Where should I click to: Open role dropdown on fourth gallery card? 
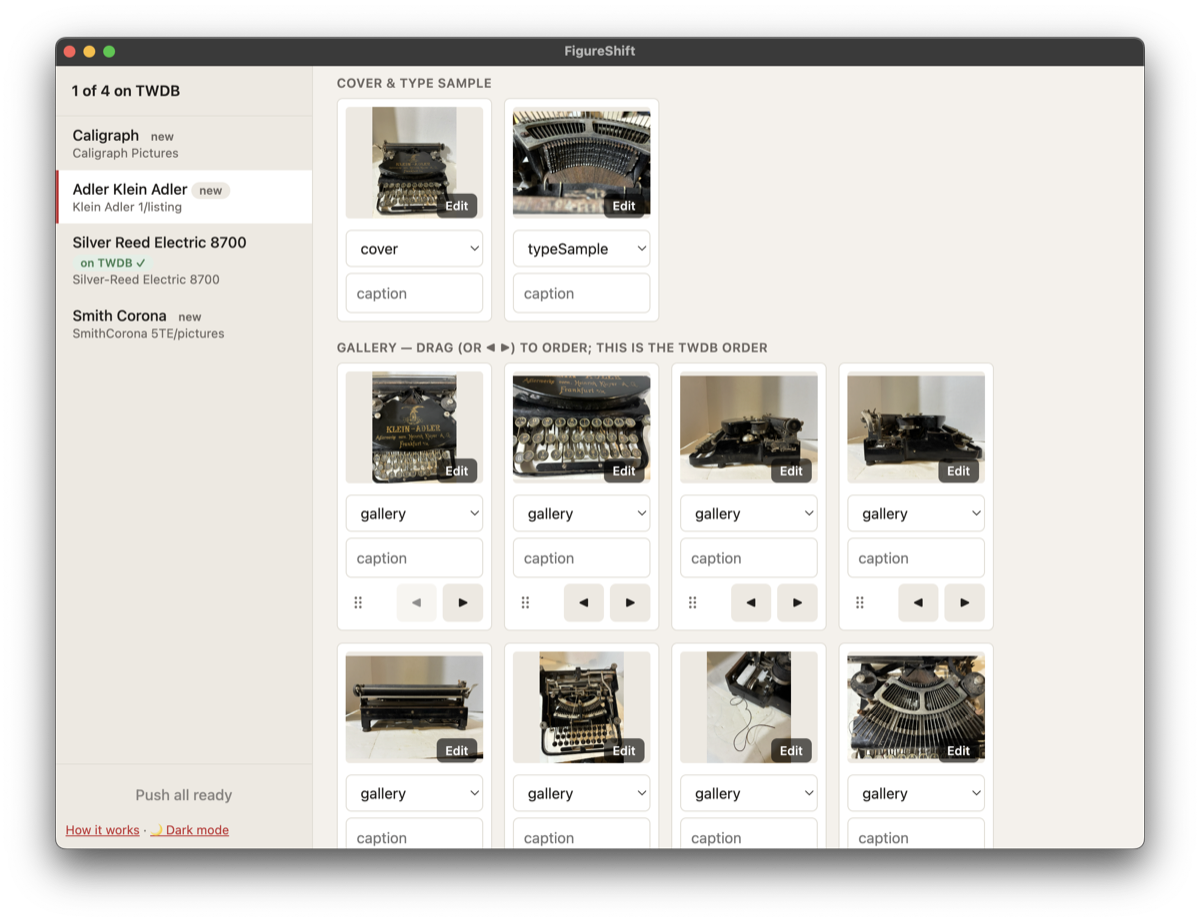pyautogui.click(x=916, y=514)
